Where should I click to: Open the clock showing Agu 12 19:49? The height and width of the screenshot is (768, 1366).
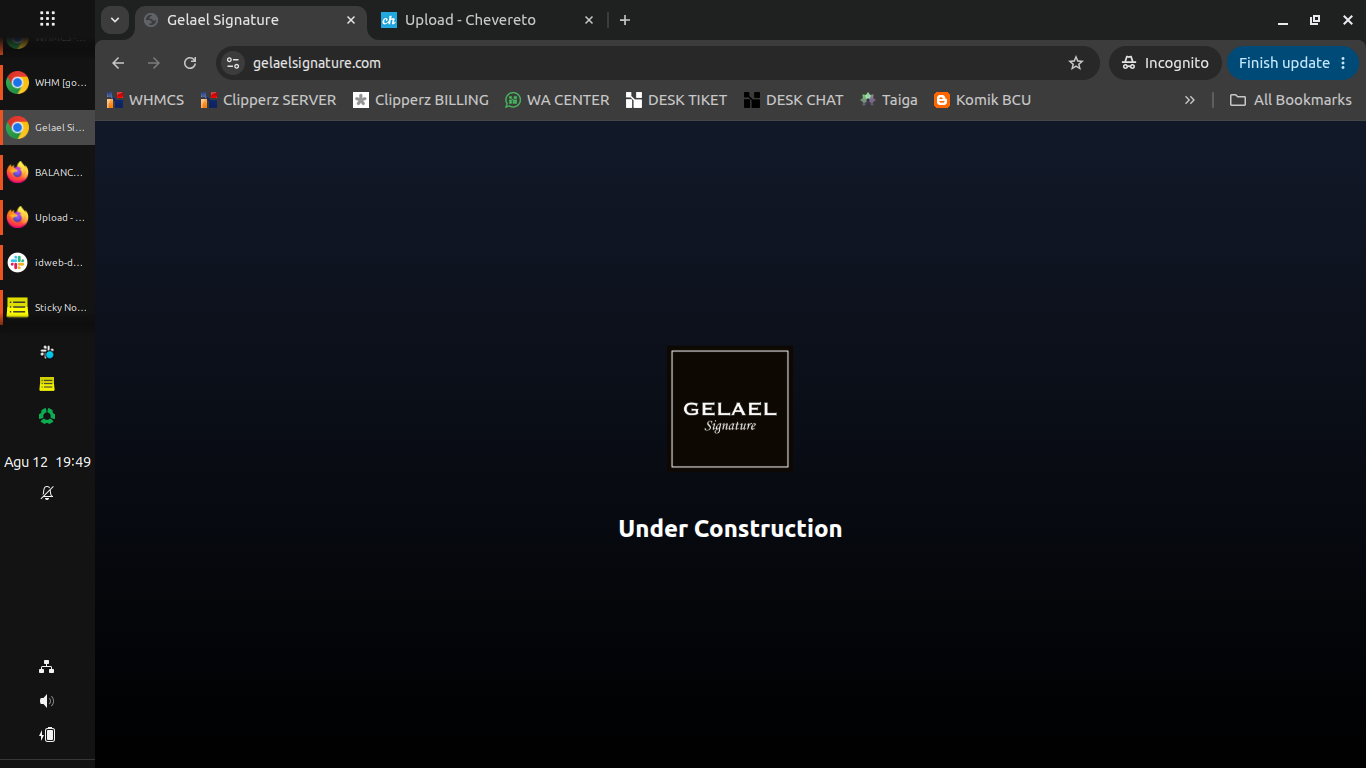click(x=47, y=462)
